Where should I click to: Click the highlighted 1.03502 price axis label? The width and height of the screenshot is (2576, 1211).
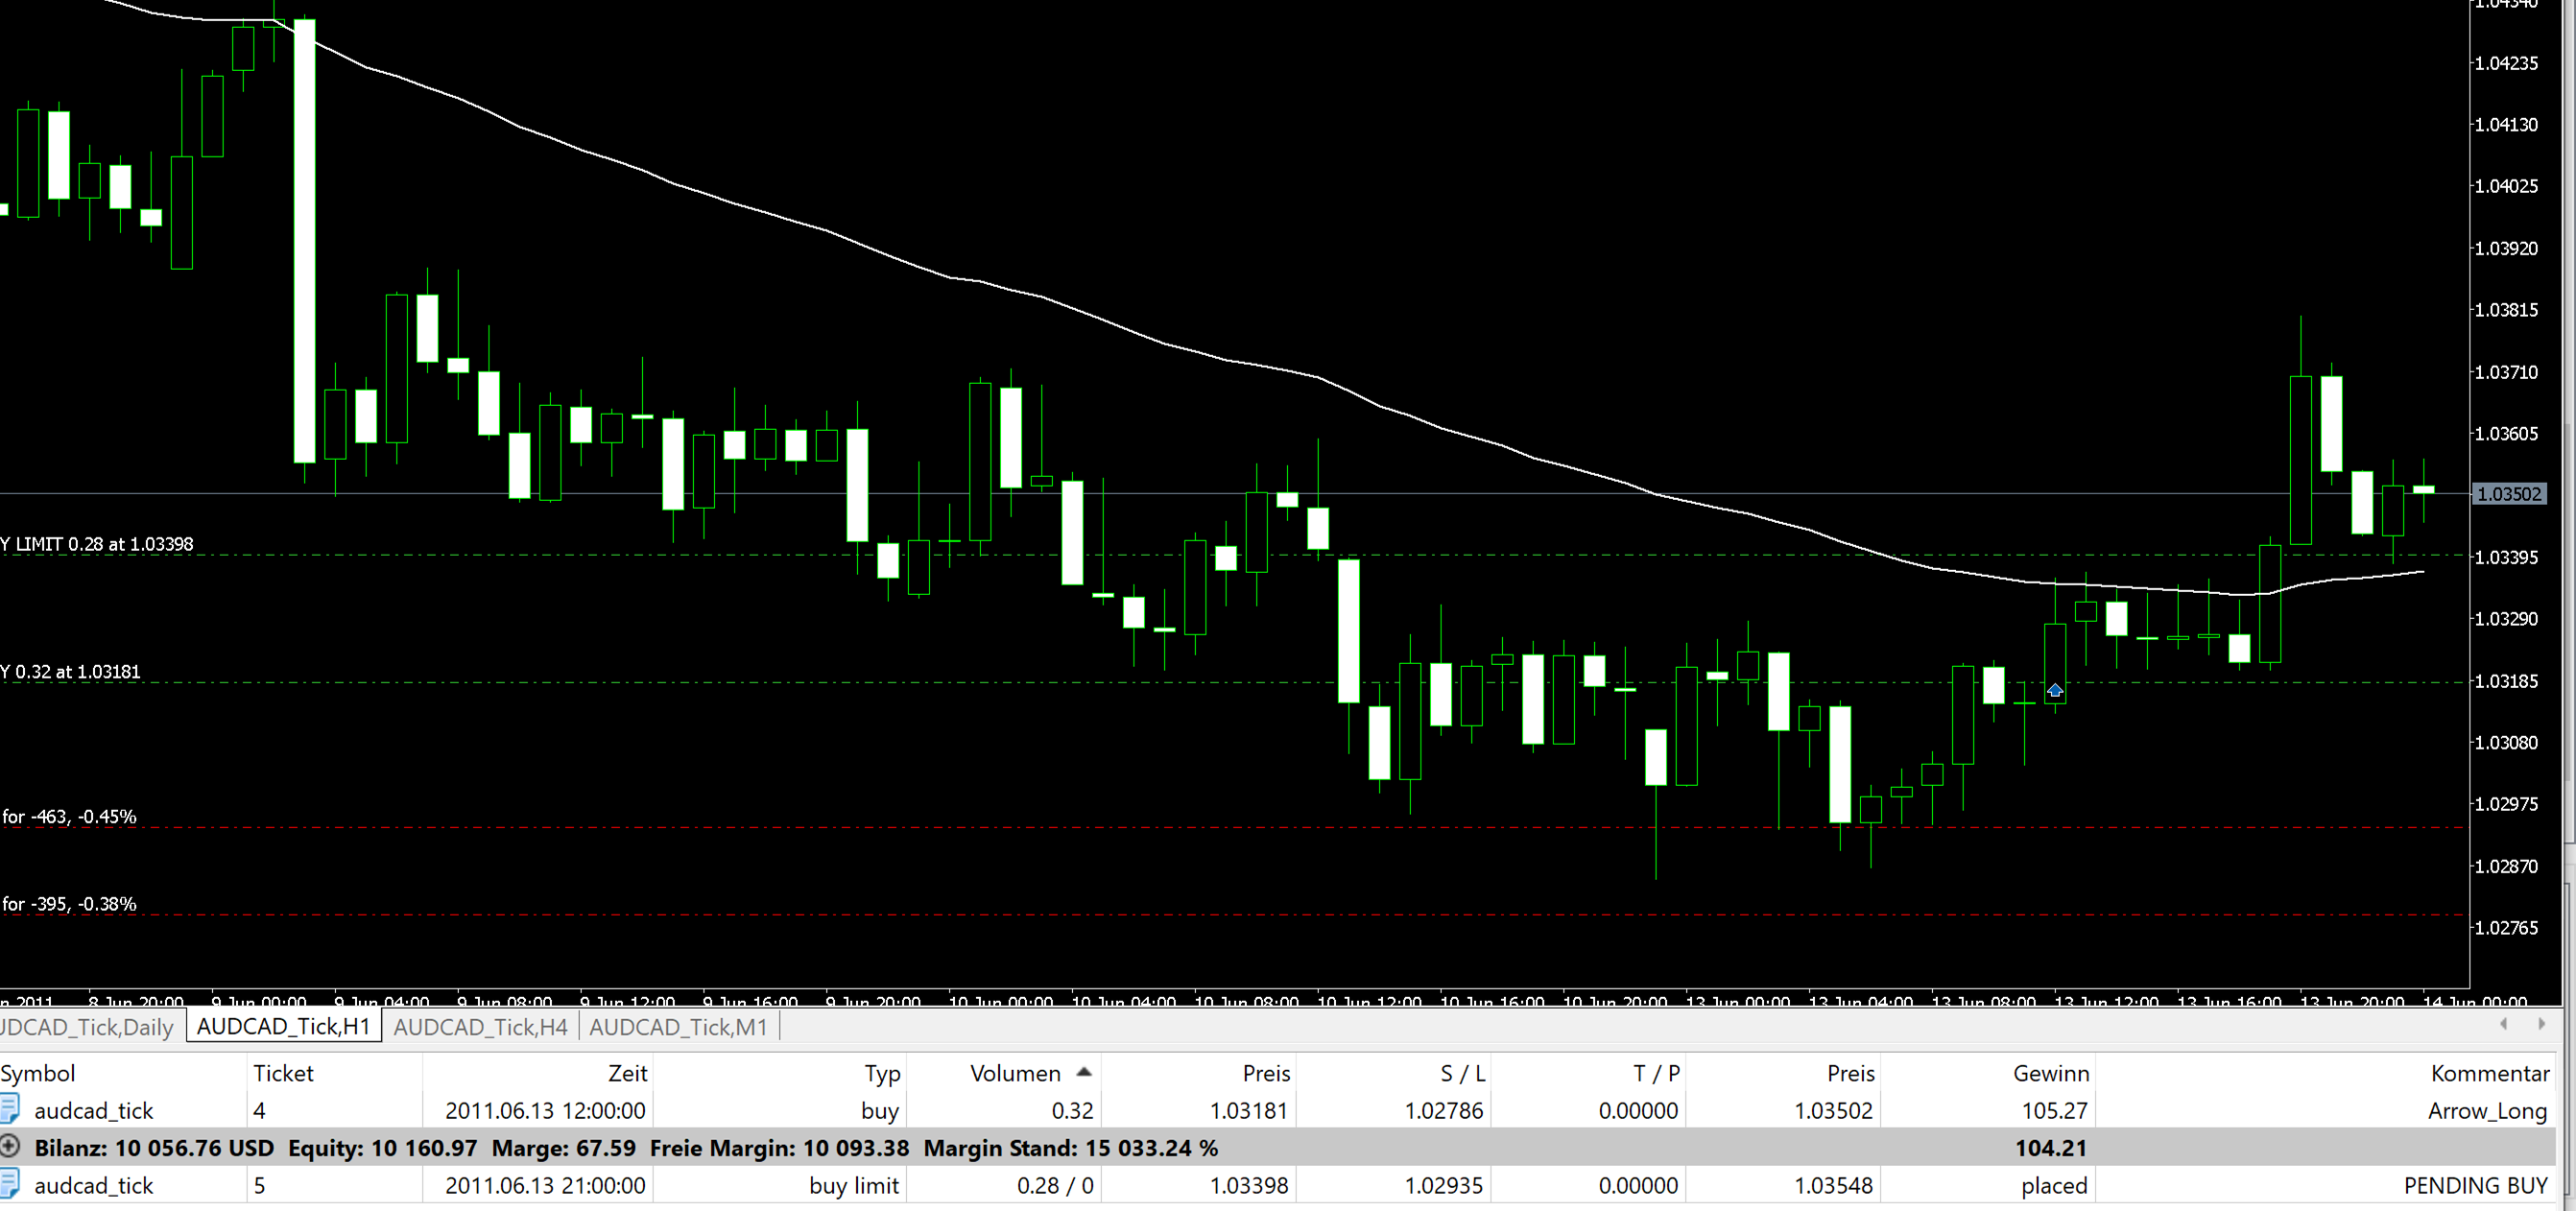tap(2508, 493)
